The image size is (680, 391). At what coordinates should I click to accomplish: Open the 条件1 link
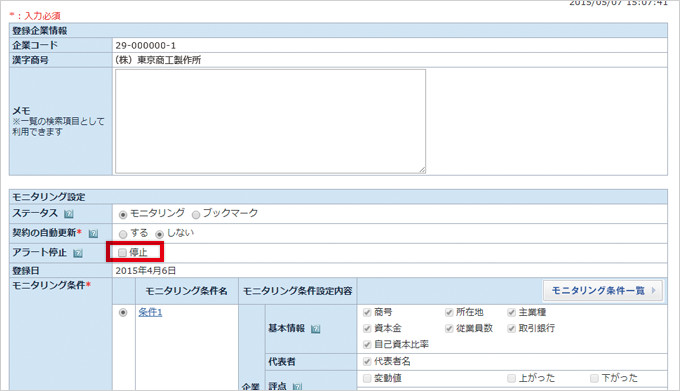(150, 313)
